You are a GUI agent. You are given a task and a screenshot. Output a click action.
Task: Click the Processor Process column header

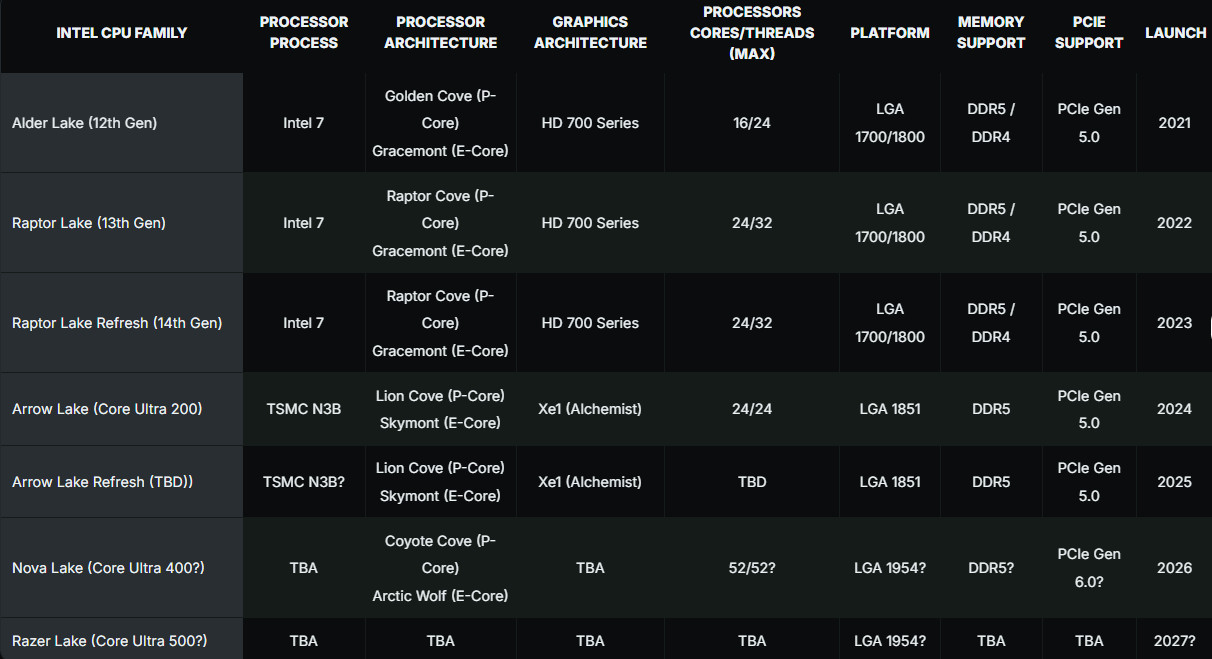[x=303, y=33]
